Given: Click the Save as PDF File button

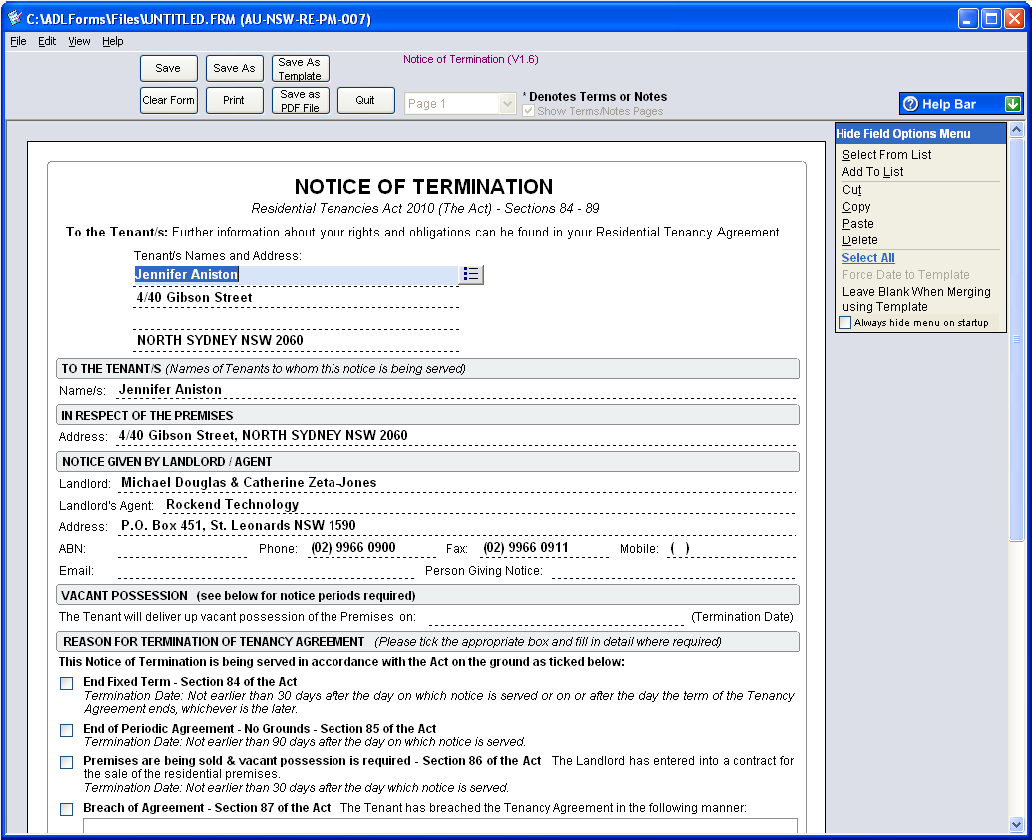Looking at the screenshot, I should (x=300, y=101).
